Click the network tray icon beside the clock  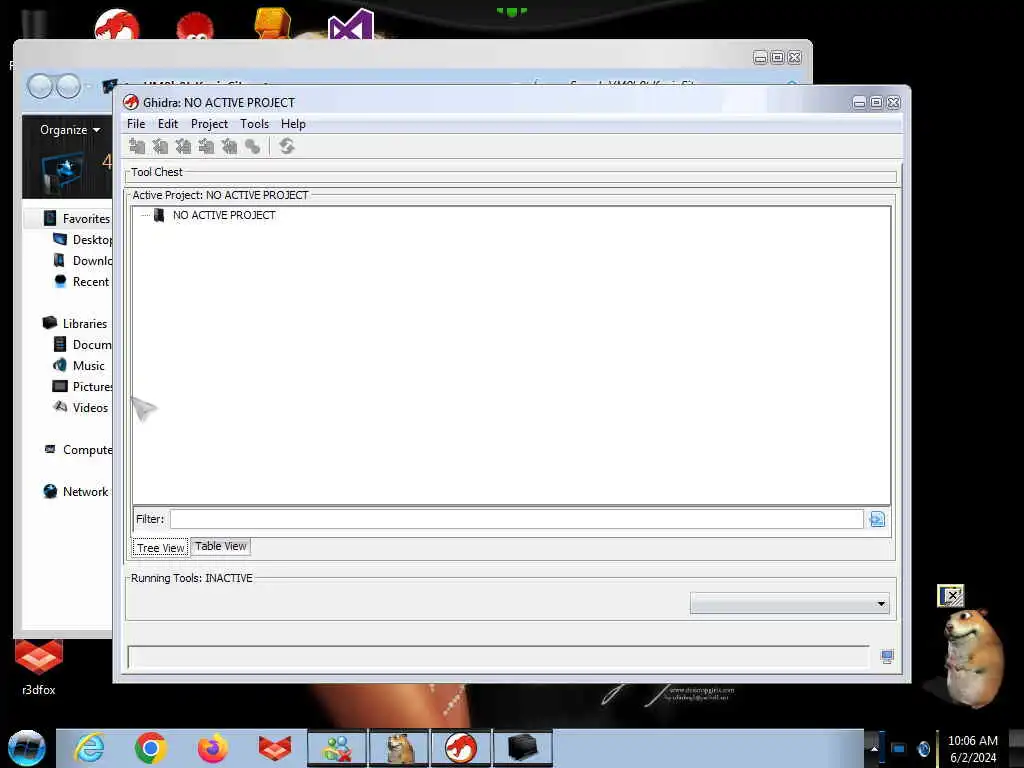(899, 748)
